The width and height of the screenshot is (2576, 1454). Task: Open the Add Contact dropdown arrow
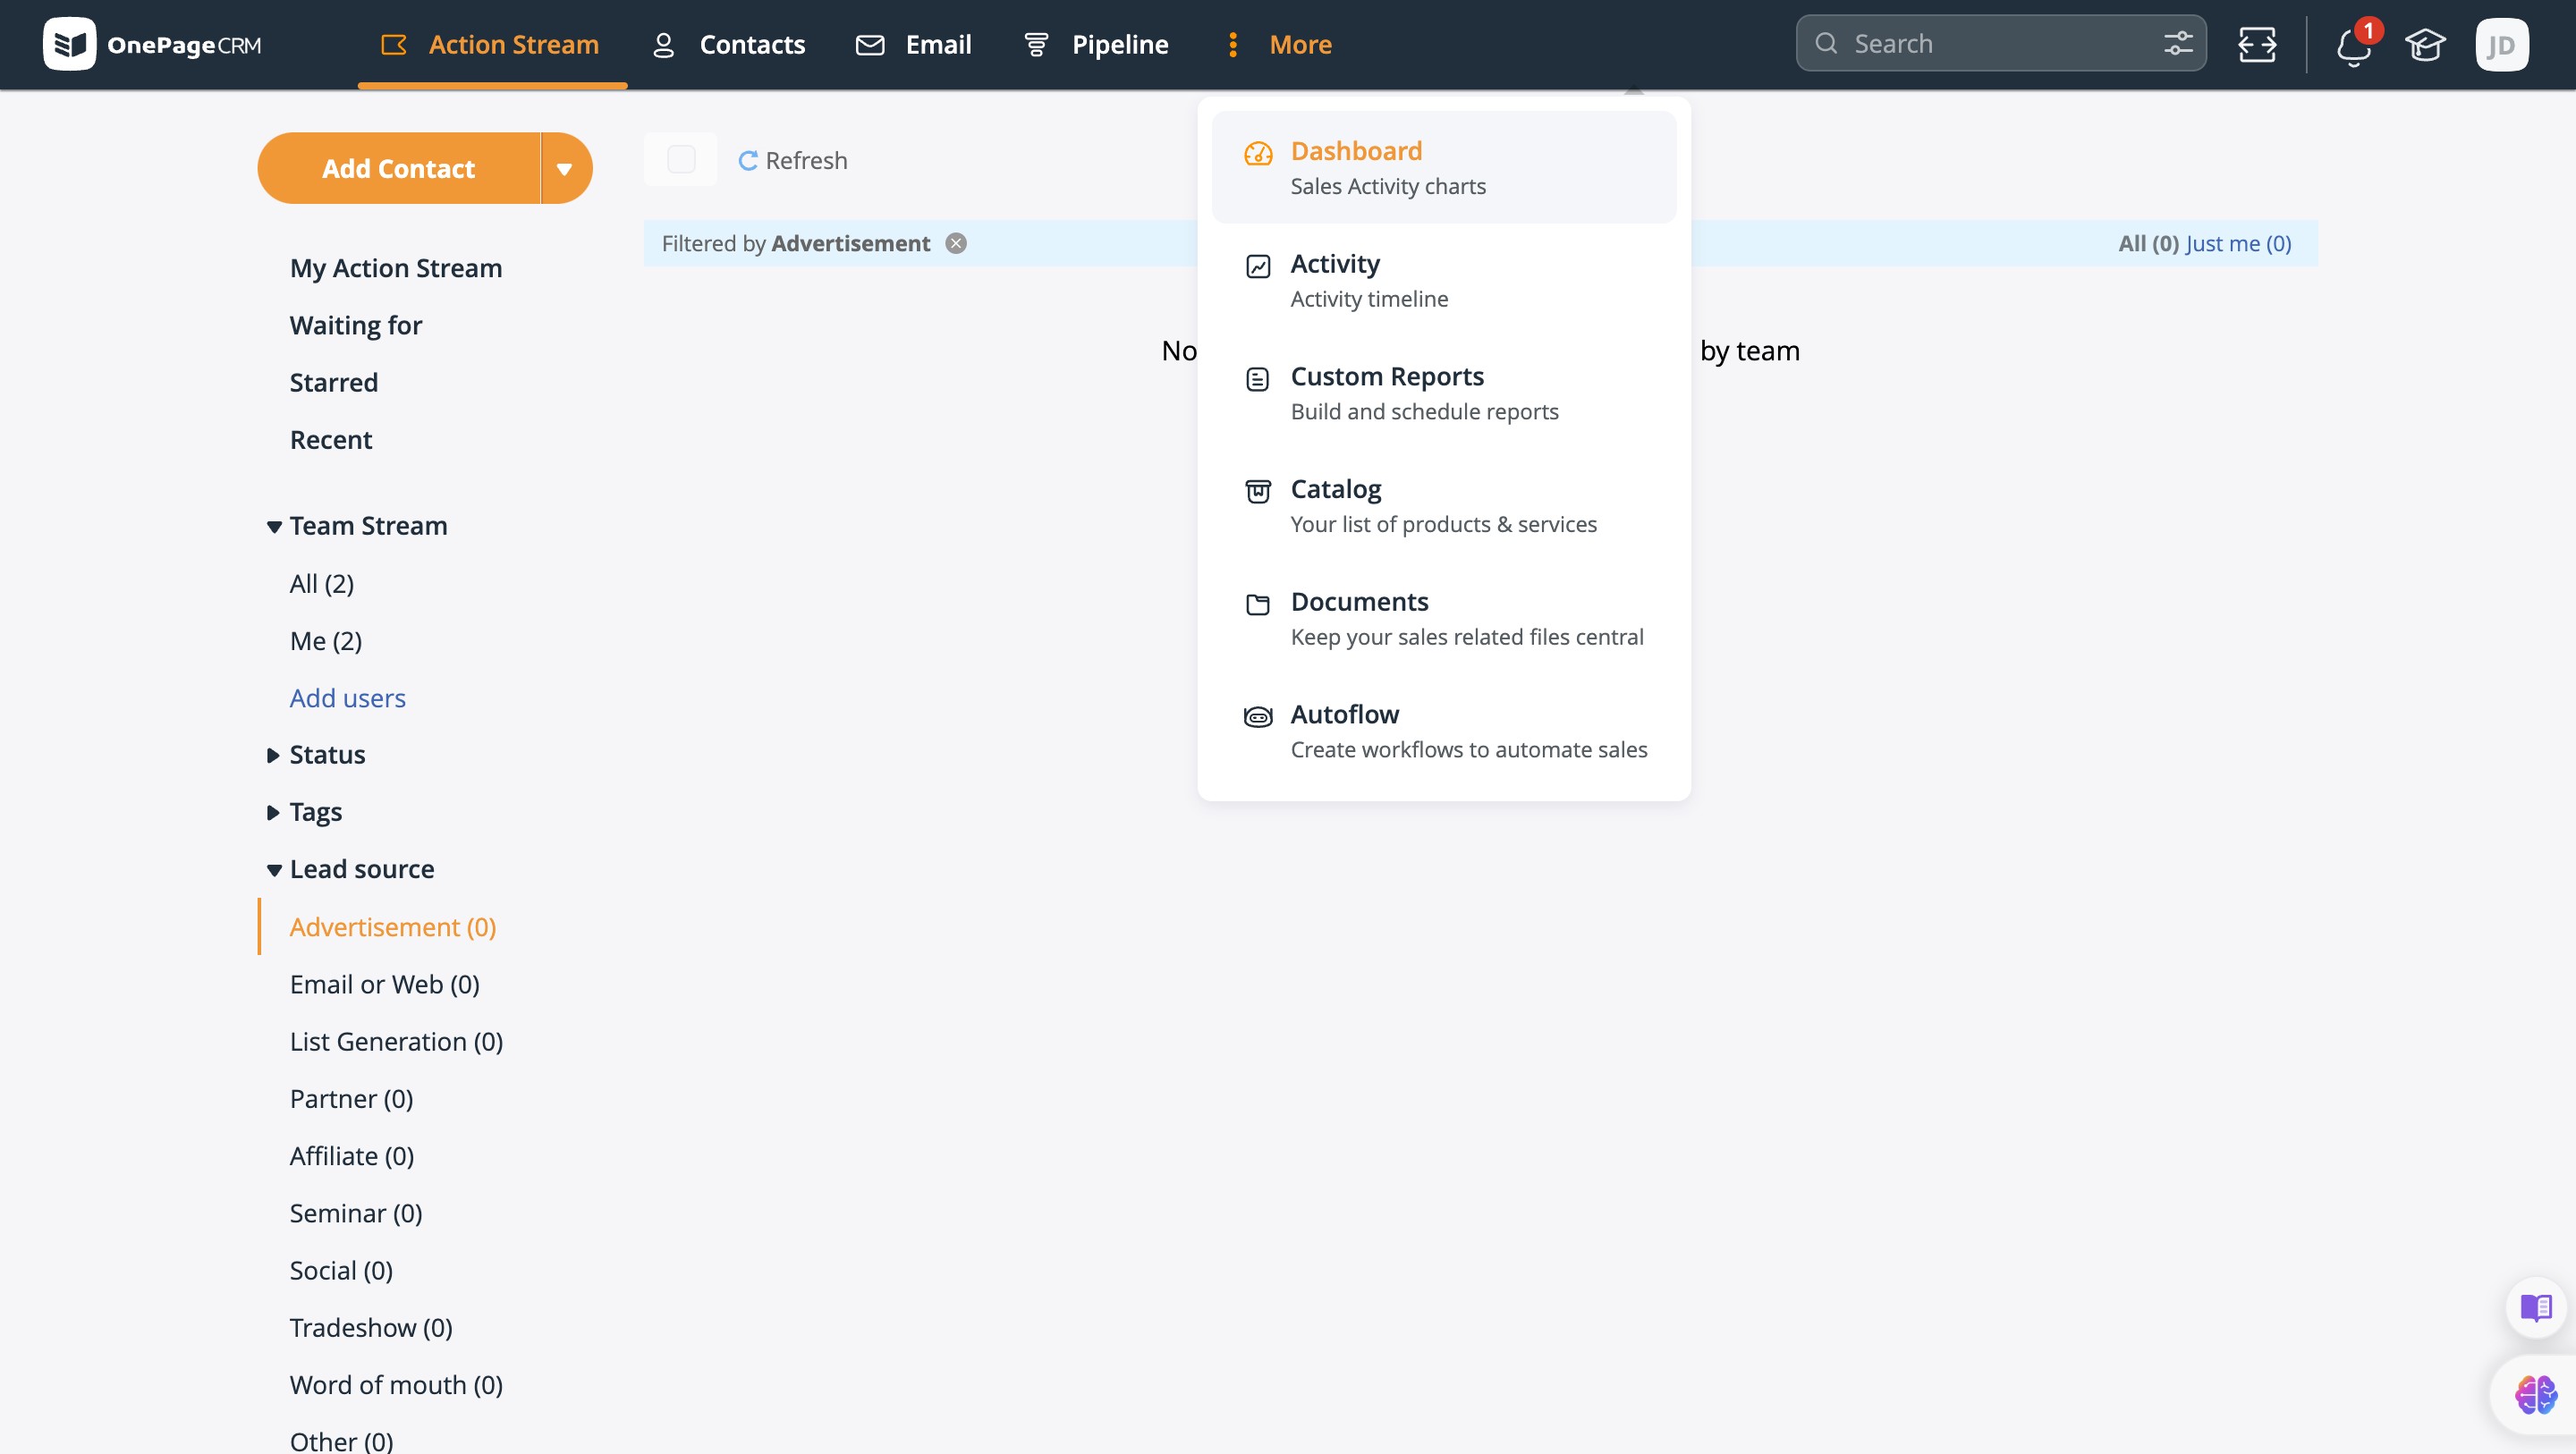(x=565, y=168)
